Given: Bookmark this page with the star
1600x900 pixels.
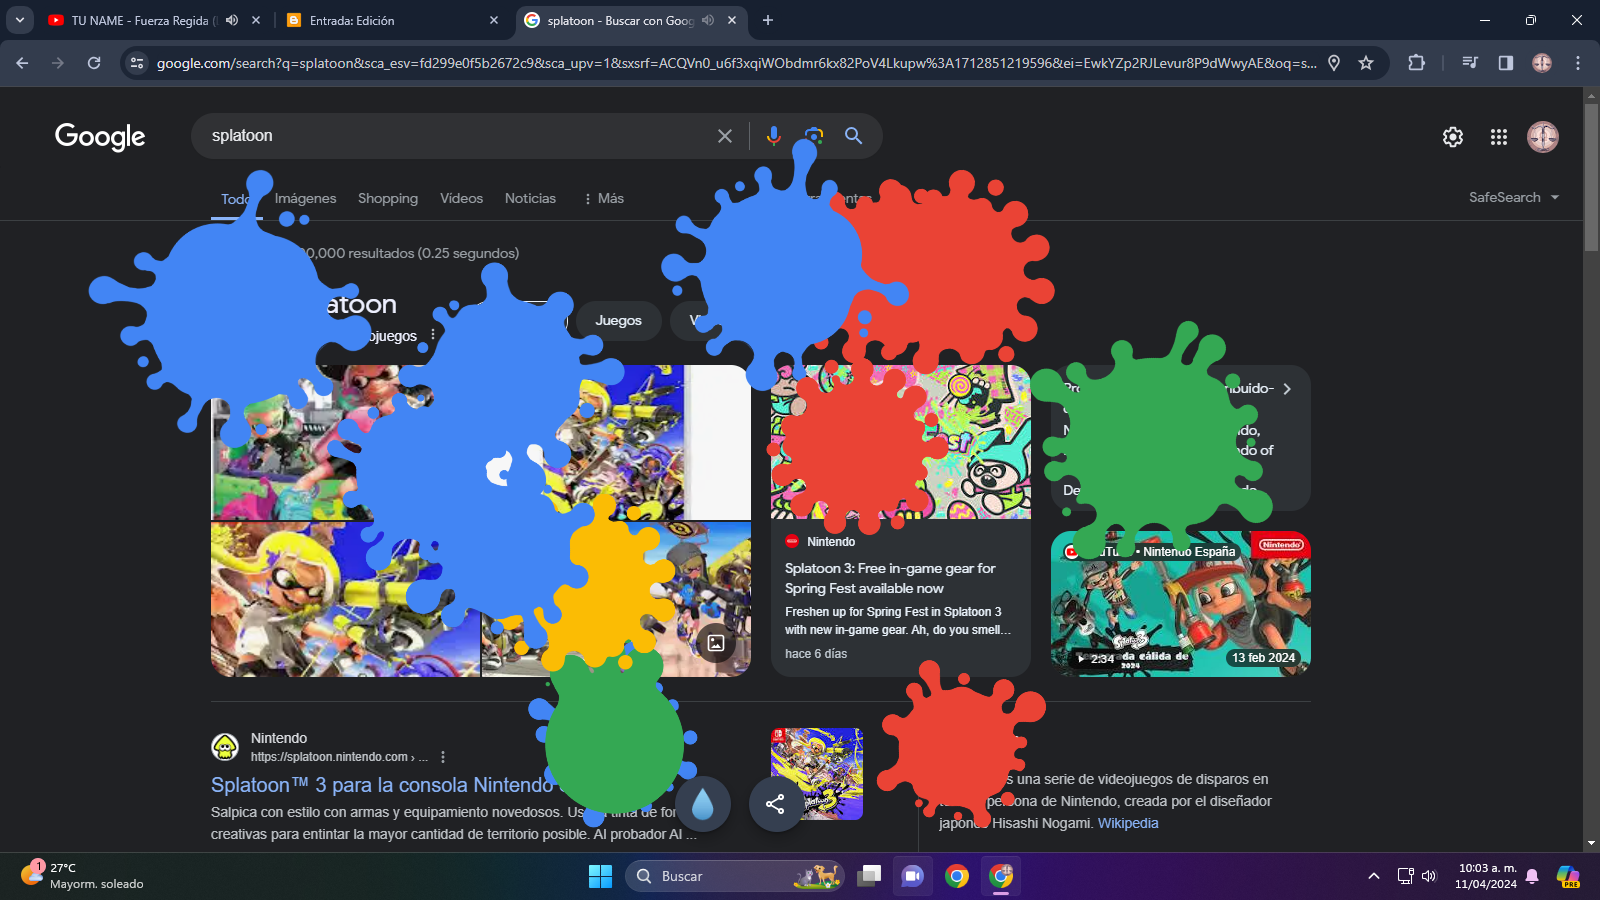Looking at the screenshot, I should 1366,63.
